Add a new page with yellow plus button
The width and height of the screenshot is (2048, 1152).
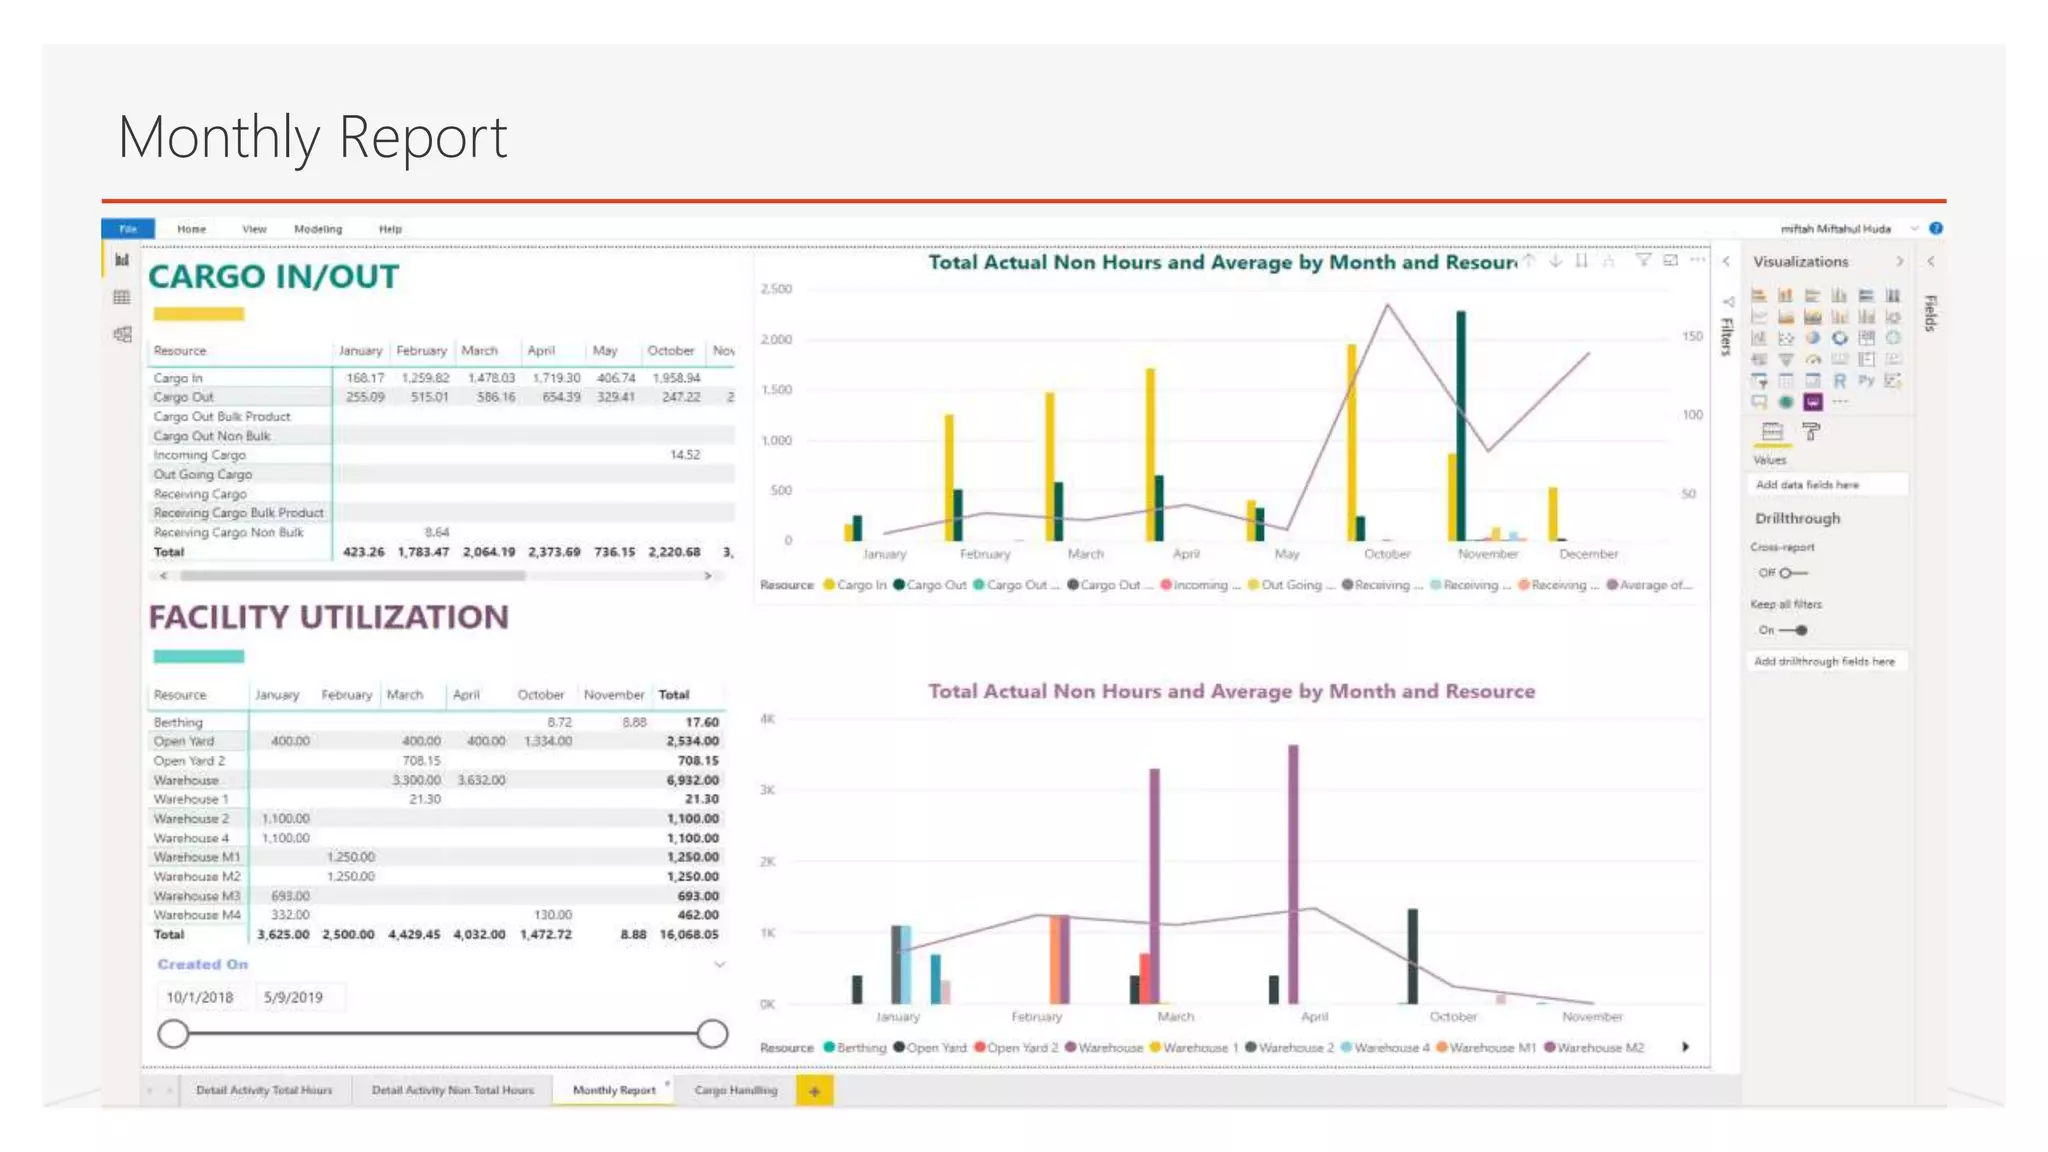[814, 1091]
